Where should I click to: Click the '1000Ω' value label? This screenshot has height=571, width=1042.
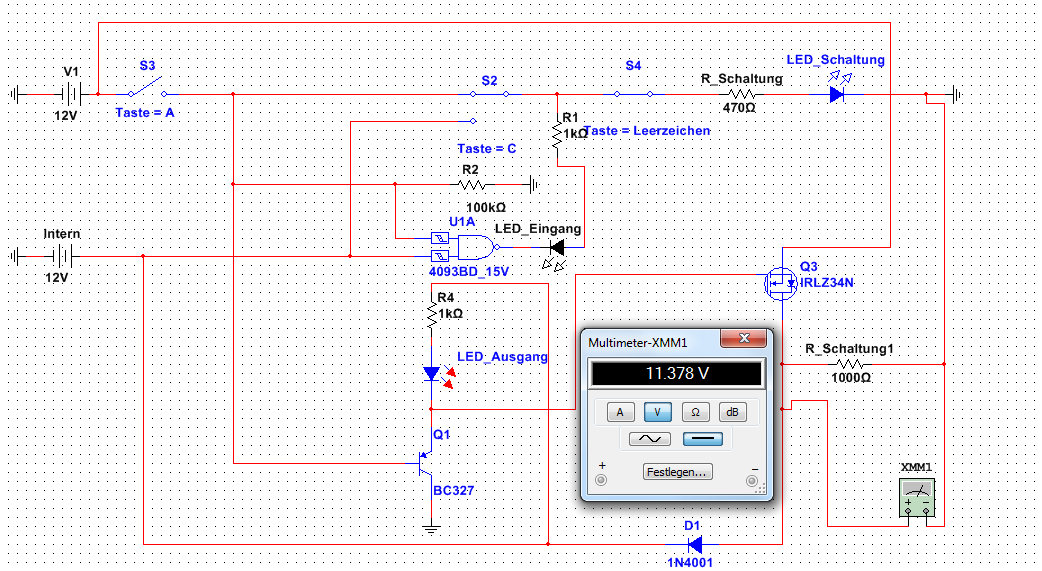point(851,378)
